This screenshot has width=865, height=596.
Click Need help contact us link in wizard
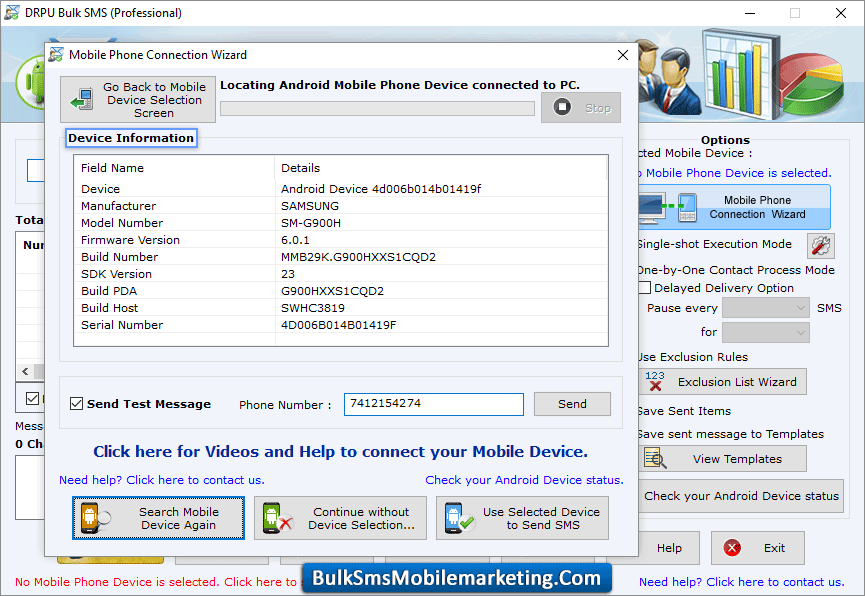[x=162, y=480]
